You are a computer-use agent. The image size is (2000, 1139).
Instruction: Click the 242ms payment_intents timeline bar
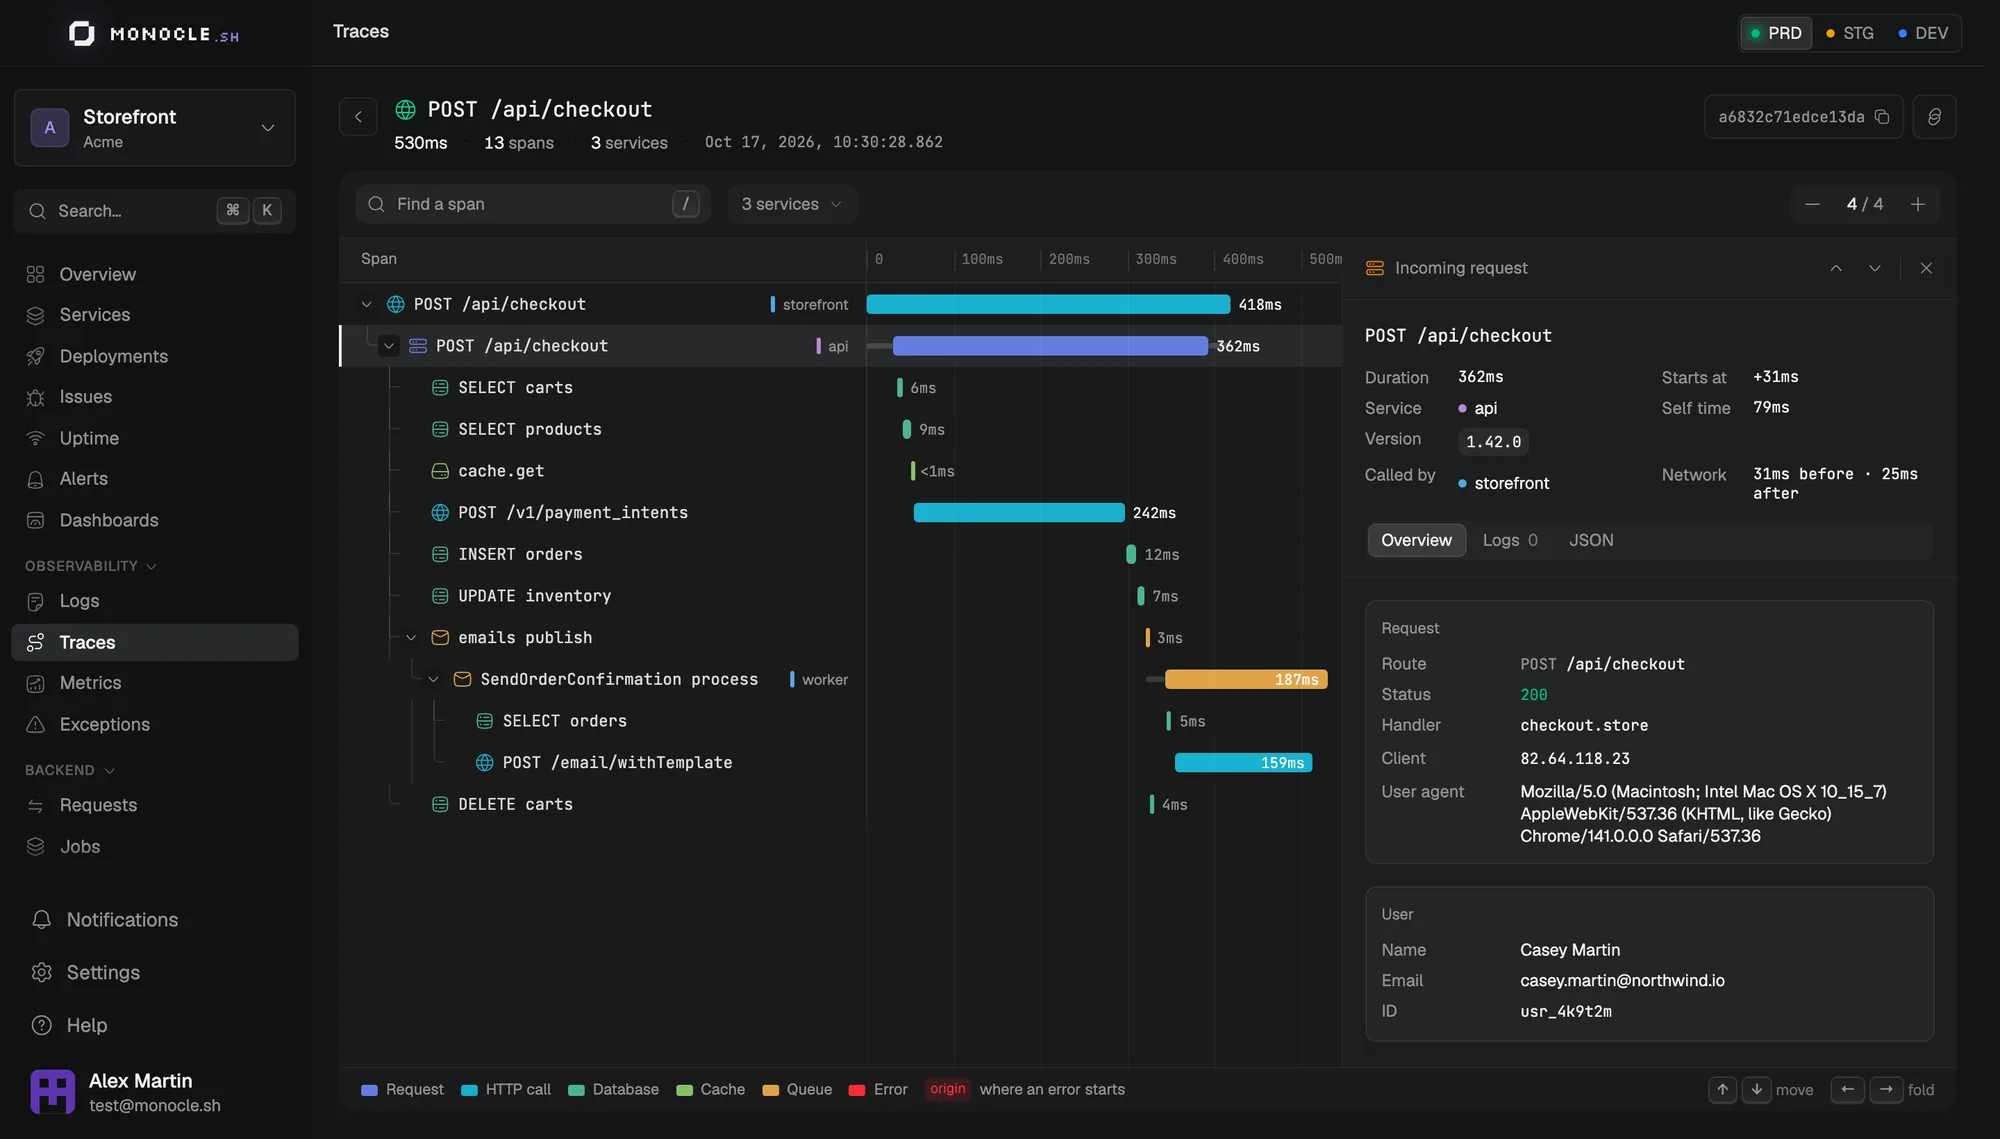click(1019, 512)
